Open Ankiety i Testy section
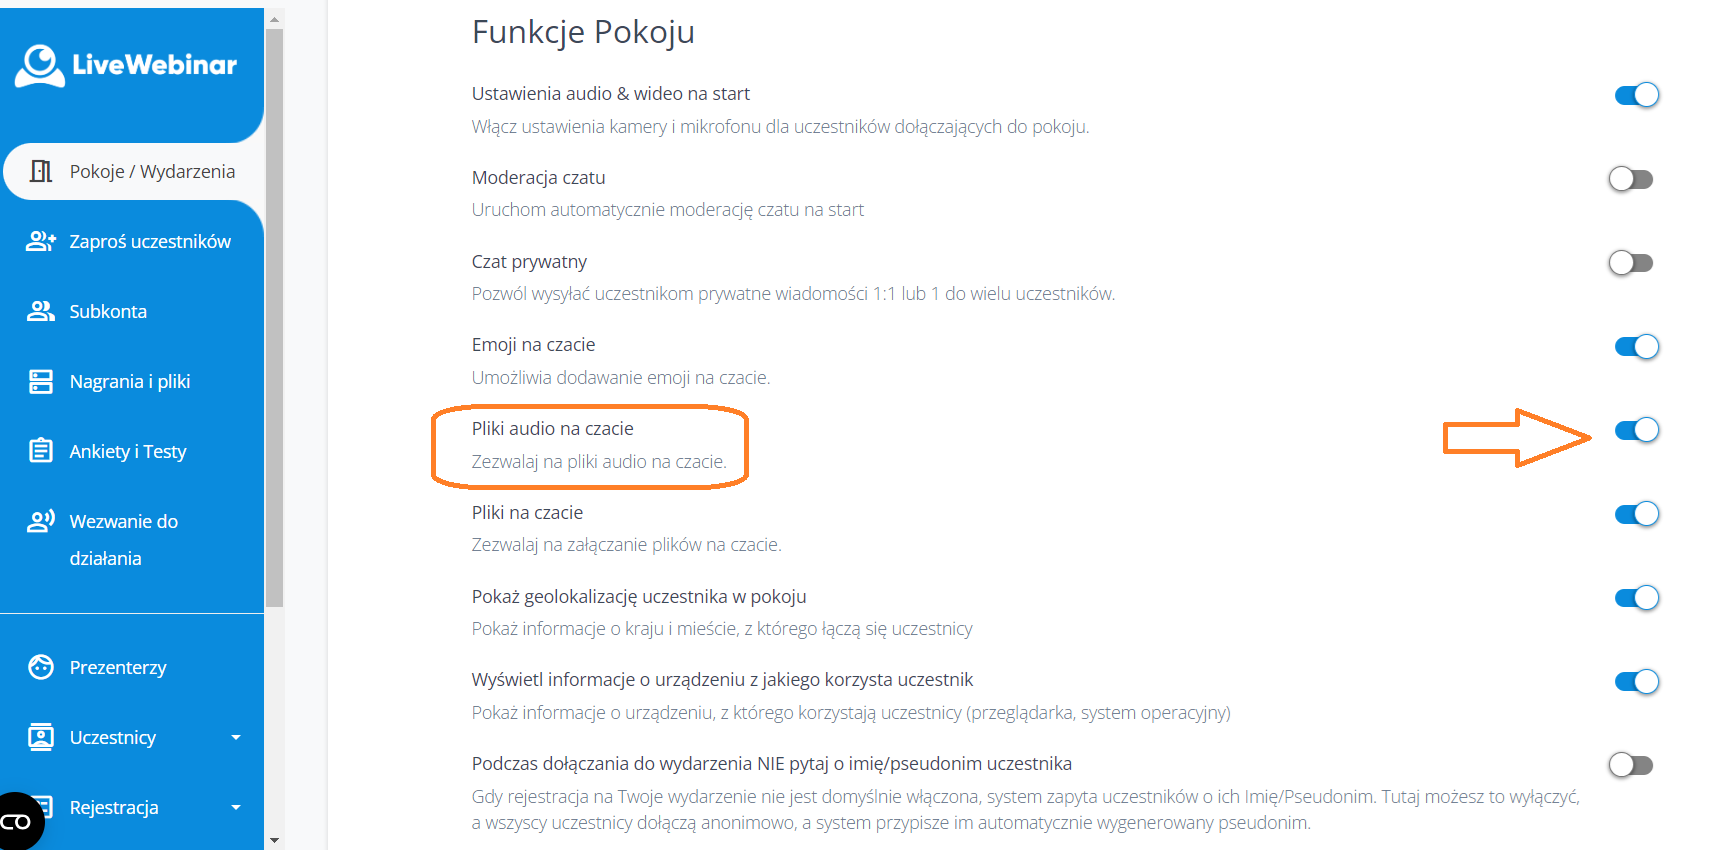 (x=128, y=451)
